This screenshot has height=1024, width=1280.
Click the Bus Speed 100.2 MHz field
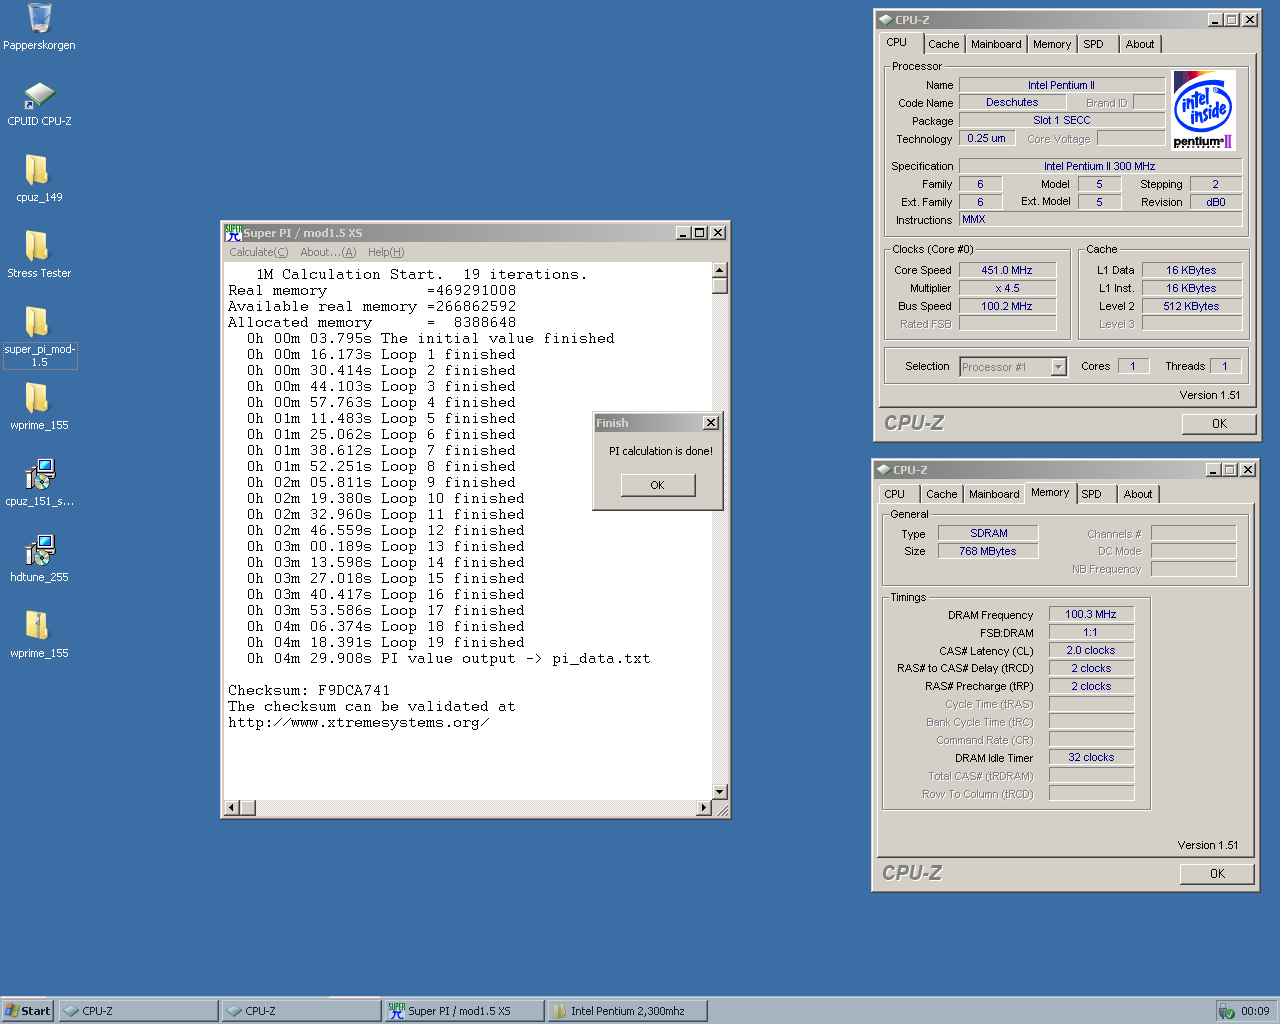1007,306
